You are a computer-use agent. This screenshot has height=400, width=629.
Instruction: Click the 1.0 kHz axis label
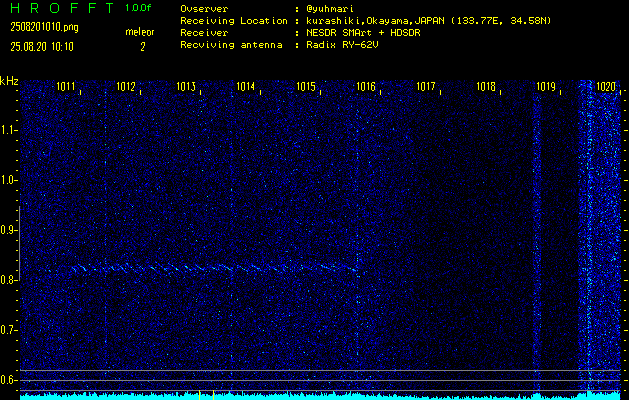(x=8, y=180)
